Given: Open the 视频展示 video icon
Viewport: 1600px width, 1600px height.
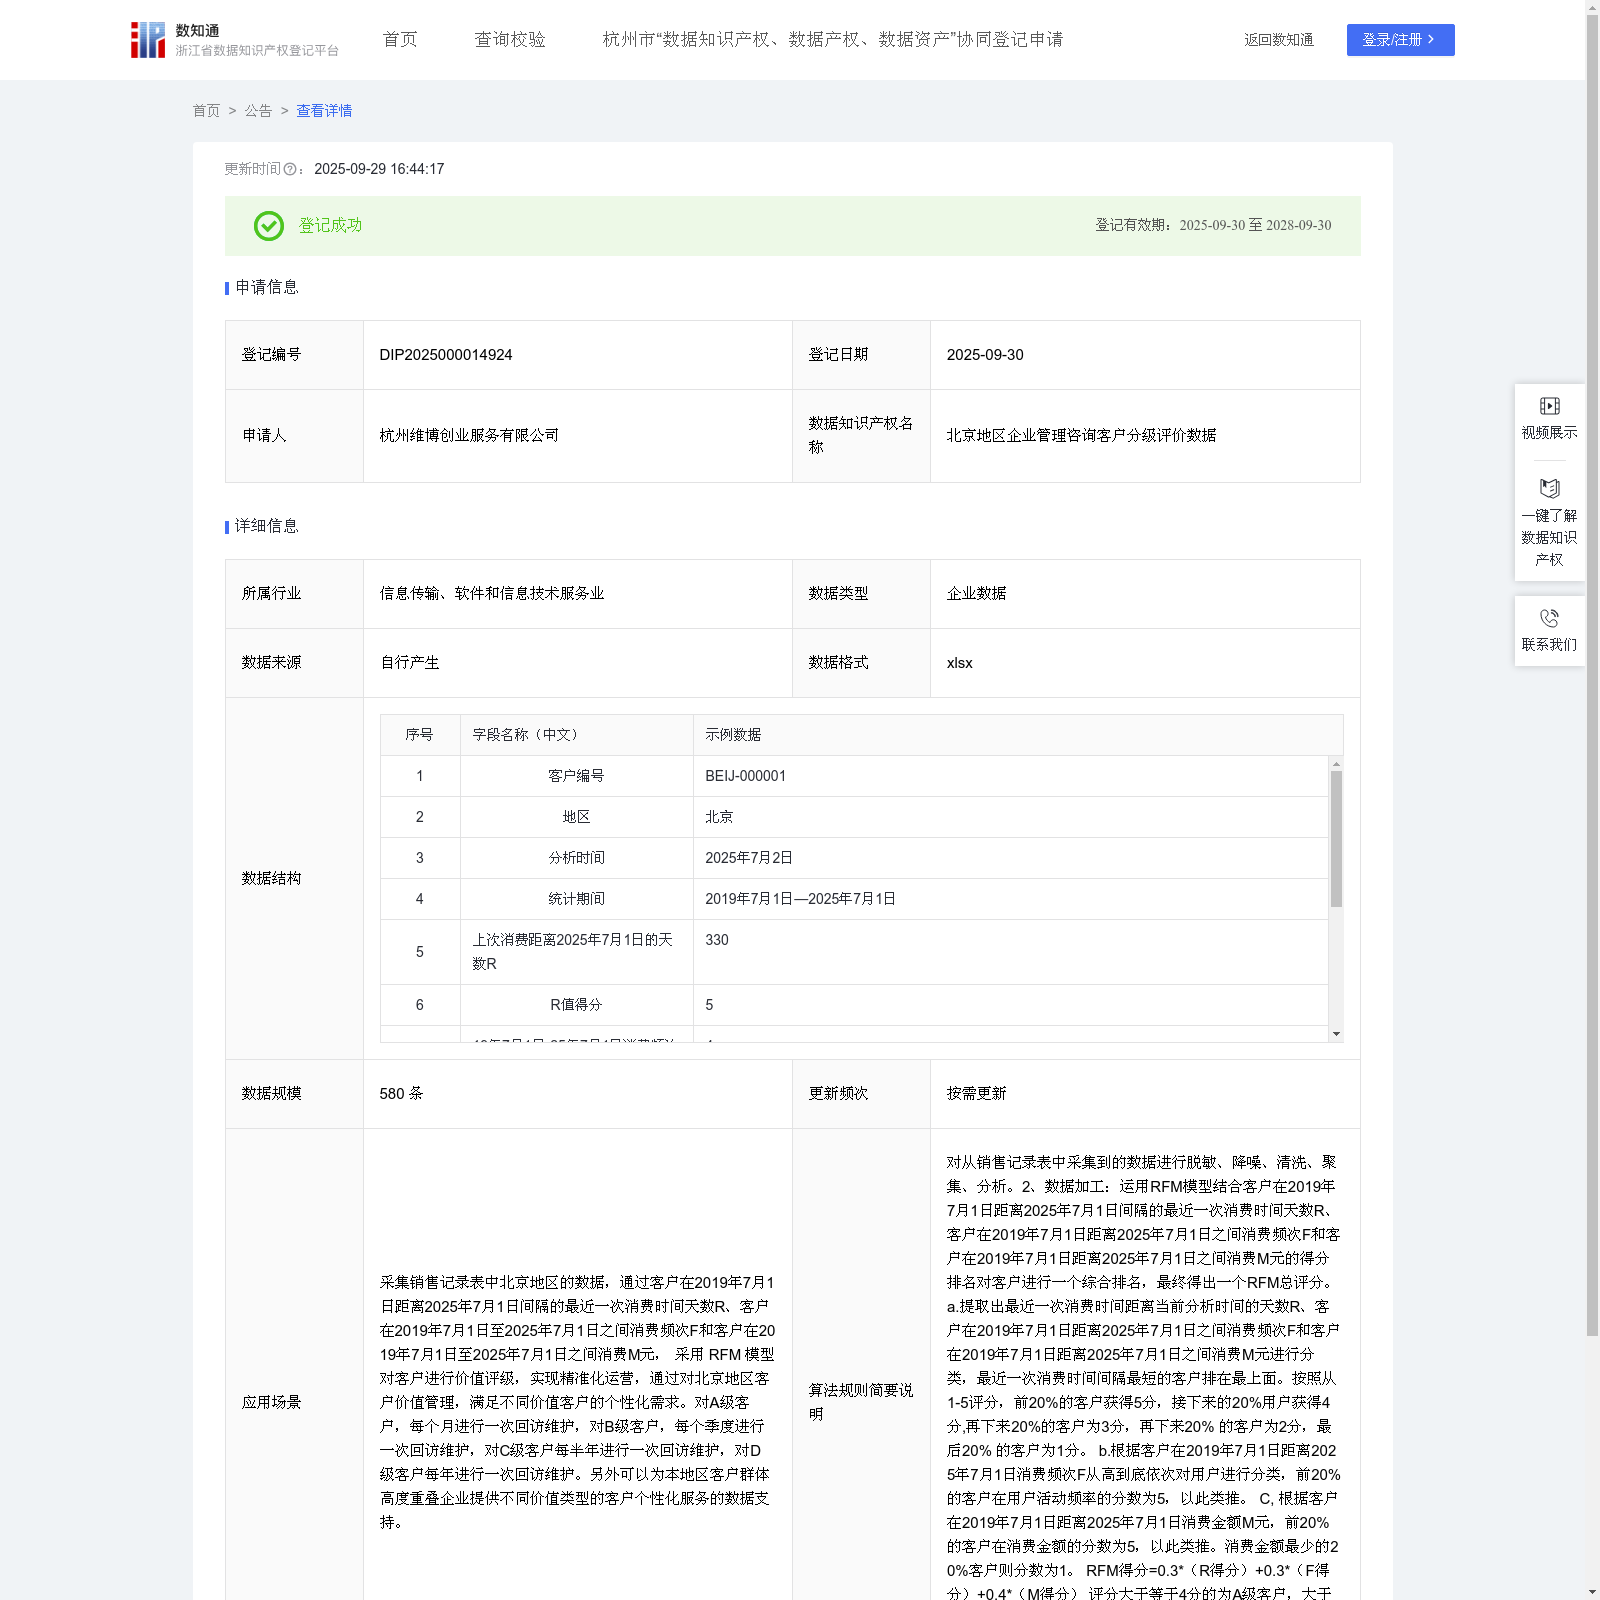Looking at the screenshot, I should click(1549, 406).
